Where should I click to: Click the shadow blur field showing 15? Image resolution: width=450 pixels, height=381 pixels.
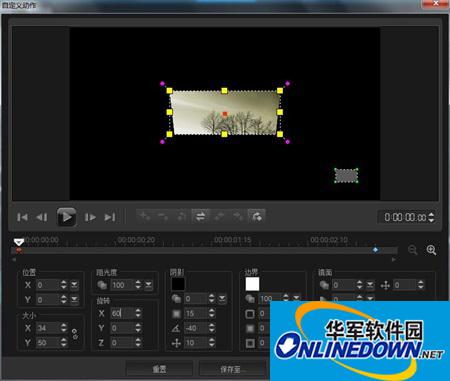pyautogui.click(x=196, y=313)
